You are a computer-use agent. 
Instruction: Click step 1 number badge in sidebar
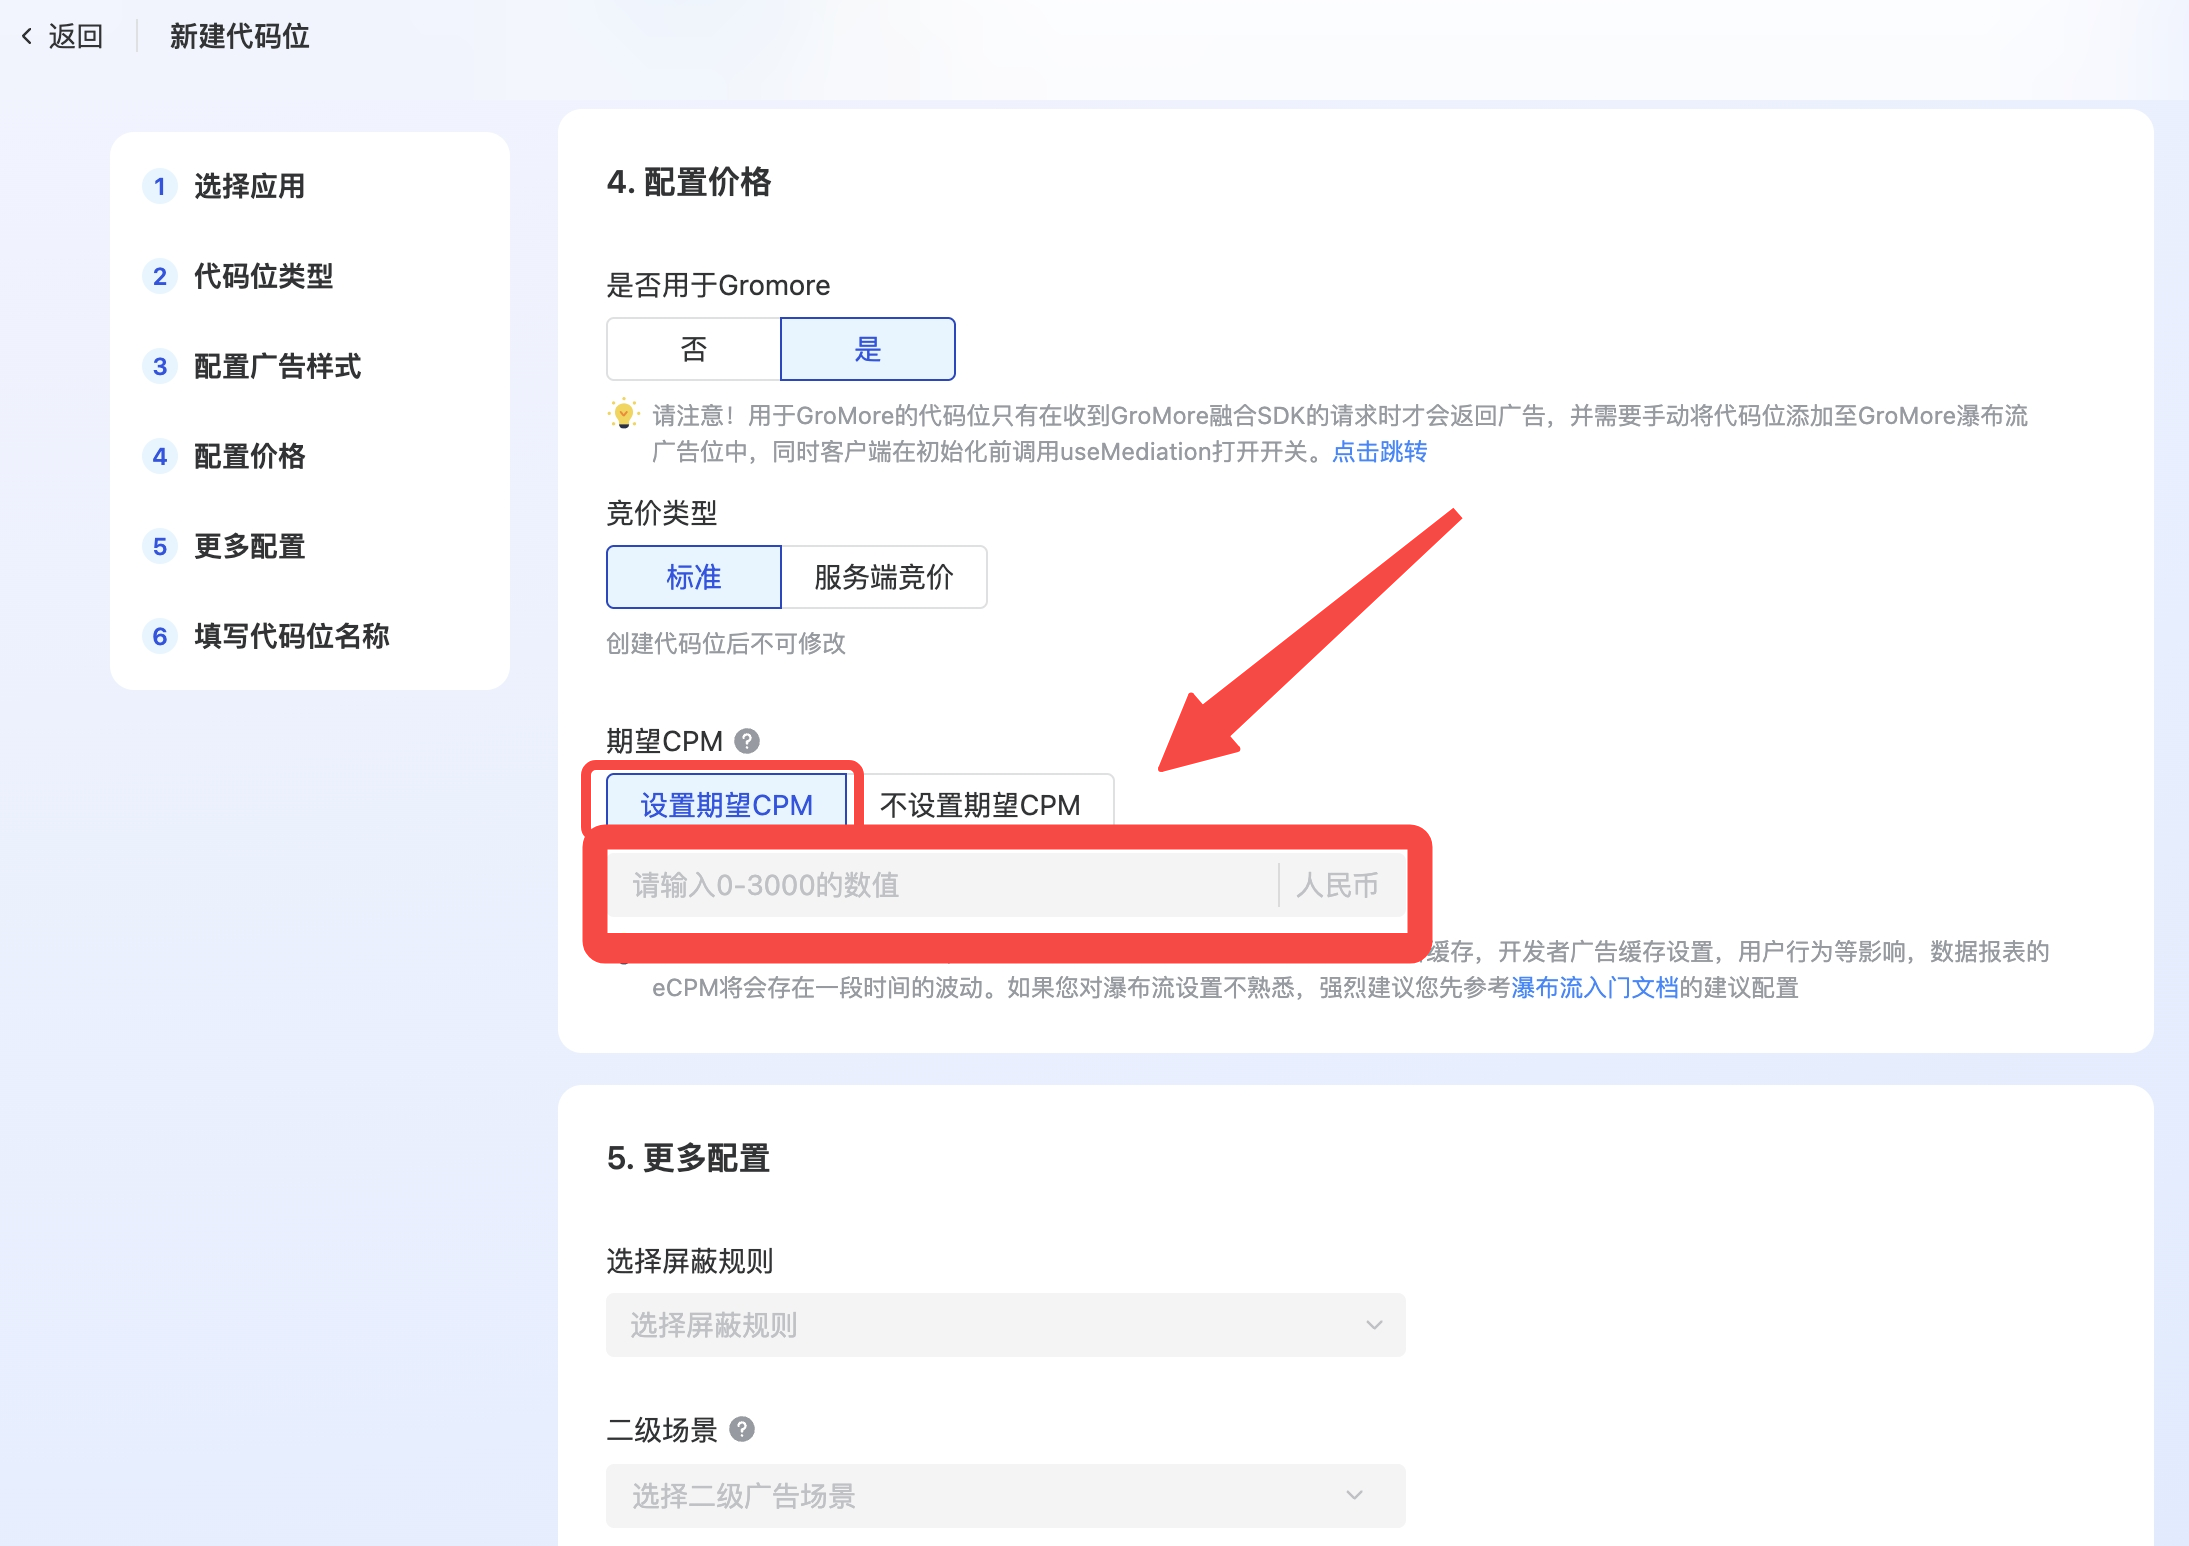pyautogui.click(x=160, y=186)
